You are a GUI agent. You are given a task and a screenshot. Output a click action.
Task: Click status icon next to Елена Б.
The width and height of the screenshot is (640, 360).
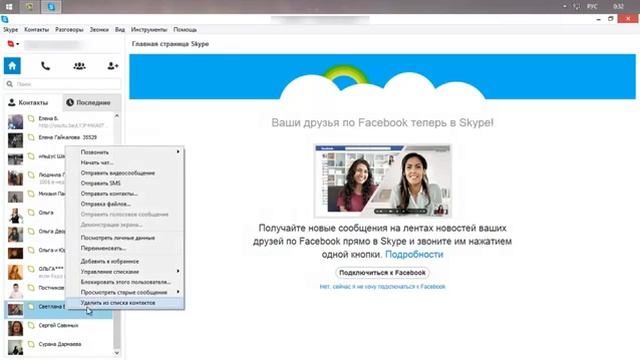[31, 119]
